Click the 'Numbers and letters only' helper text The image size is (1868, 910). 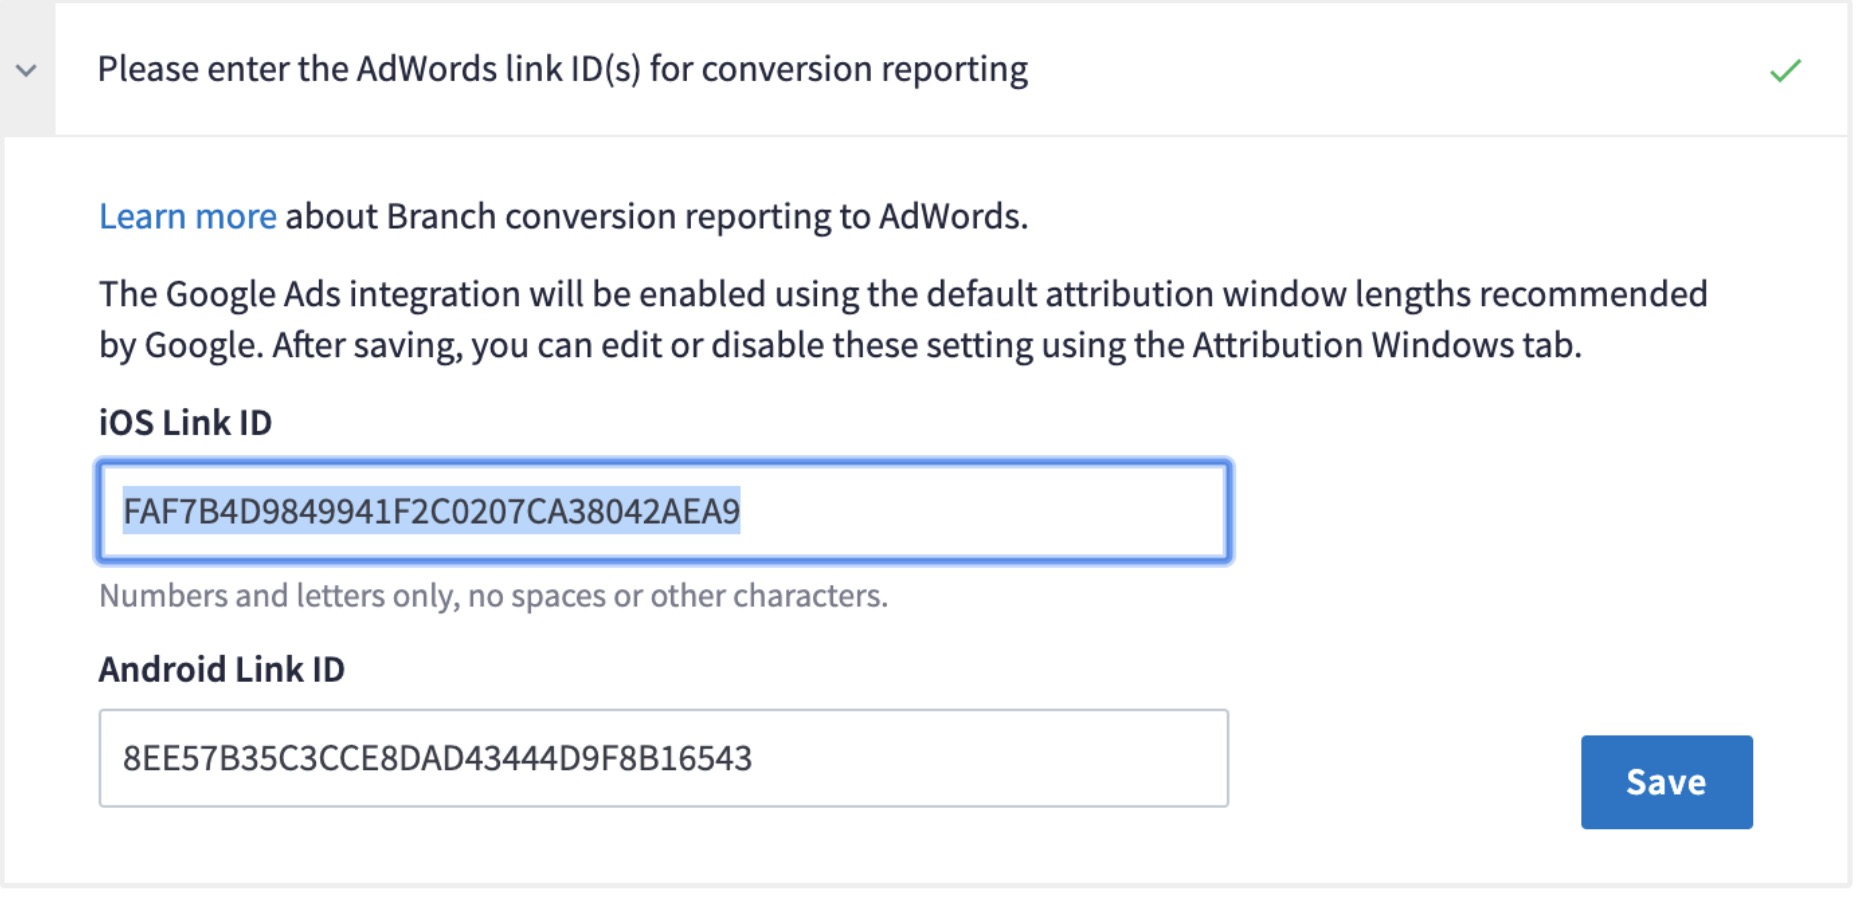[493, 596]
